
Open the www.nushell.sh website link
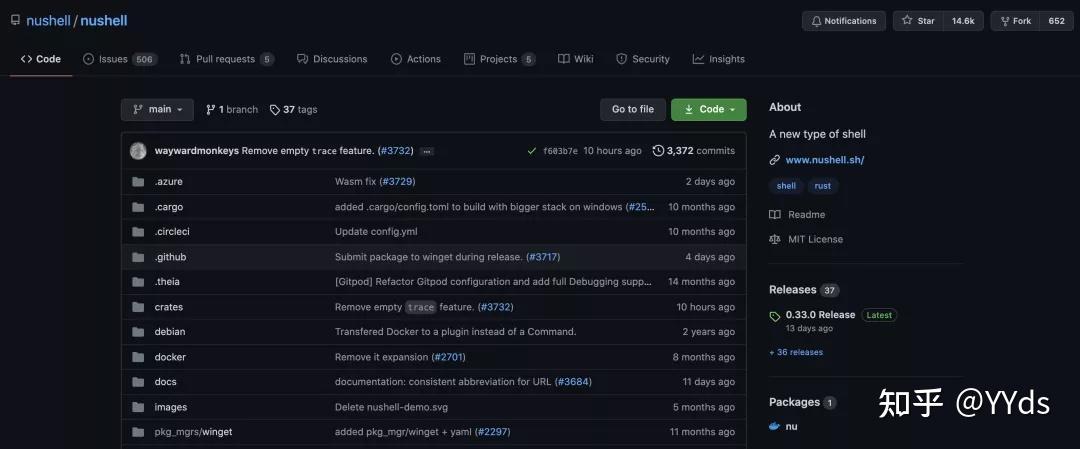pyautogui.click(x=824, y=160)
